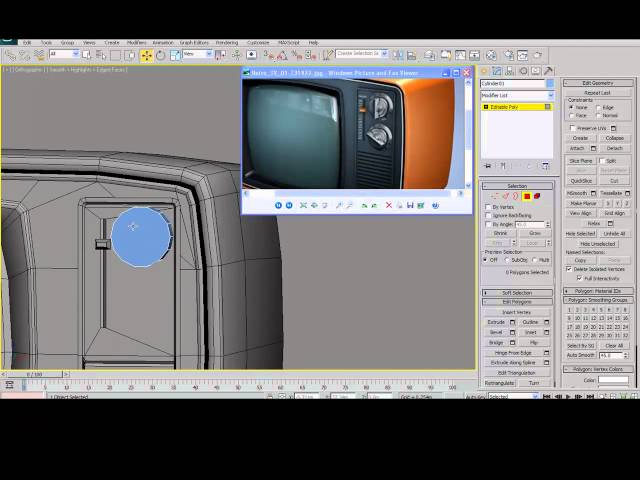
Task: Enable the Split checkbox near Slice Plane
Action: point(602,160)
